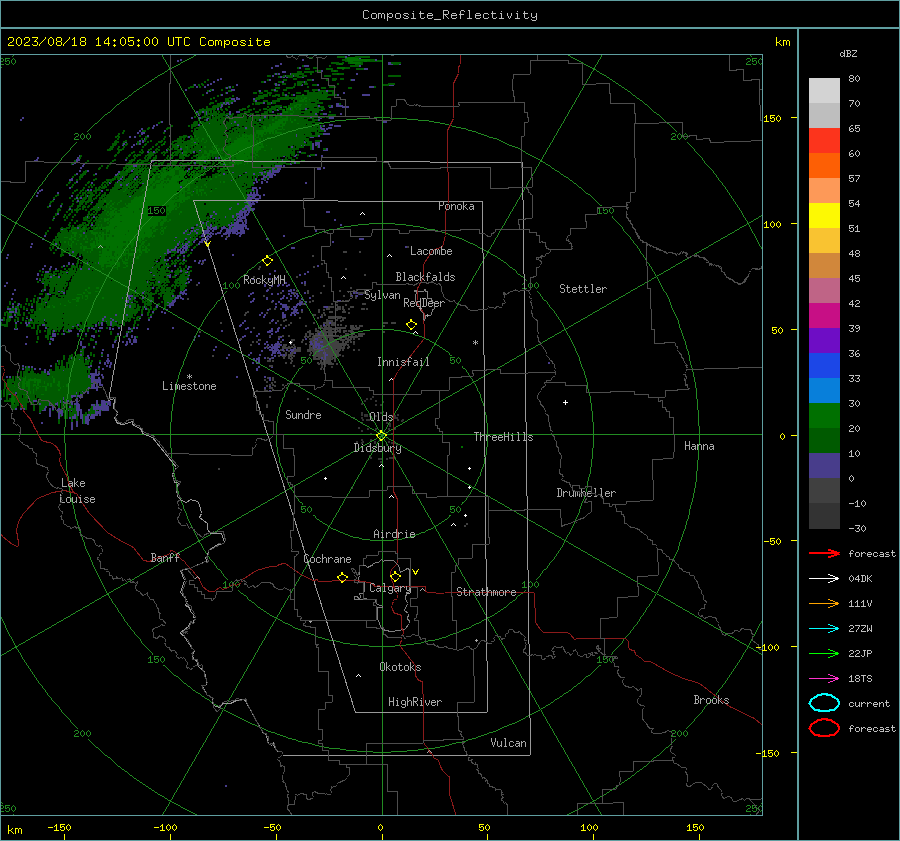The width and height of the screenshot is (900, 841).
Task: Click the Banff label
Action: coord(165,557)
